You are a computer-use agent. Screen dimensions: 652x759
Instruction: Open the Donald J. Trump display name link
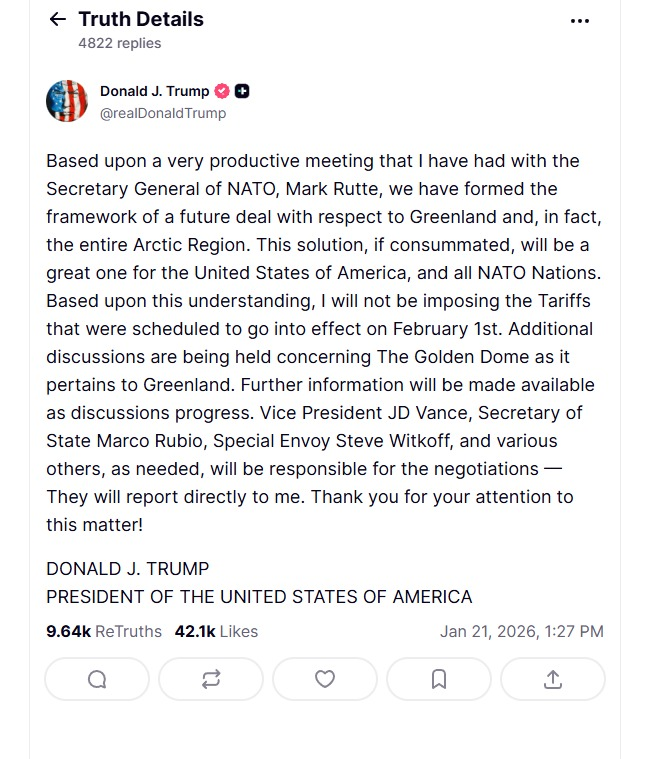[x=154, y=91]
